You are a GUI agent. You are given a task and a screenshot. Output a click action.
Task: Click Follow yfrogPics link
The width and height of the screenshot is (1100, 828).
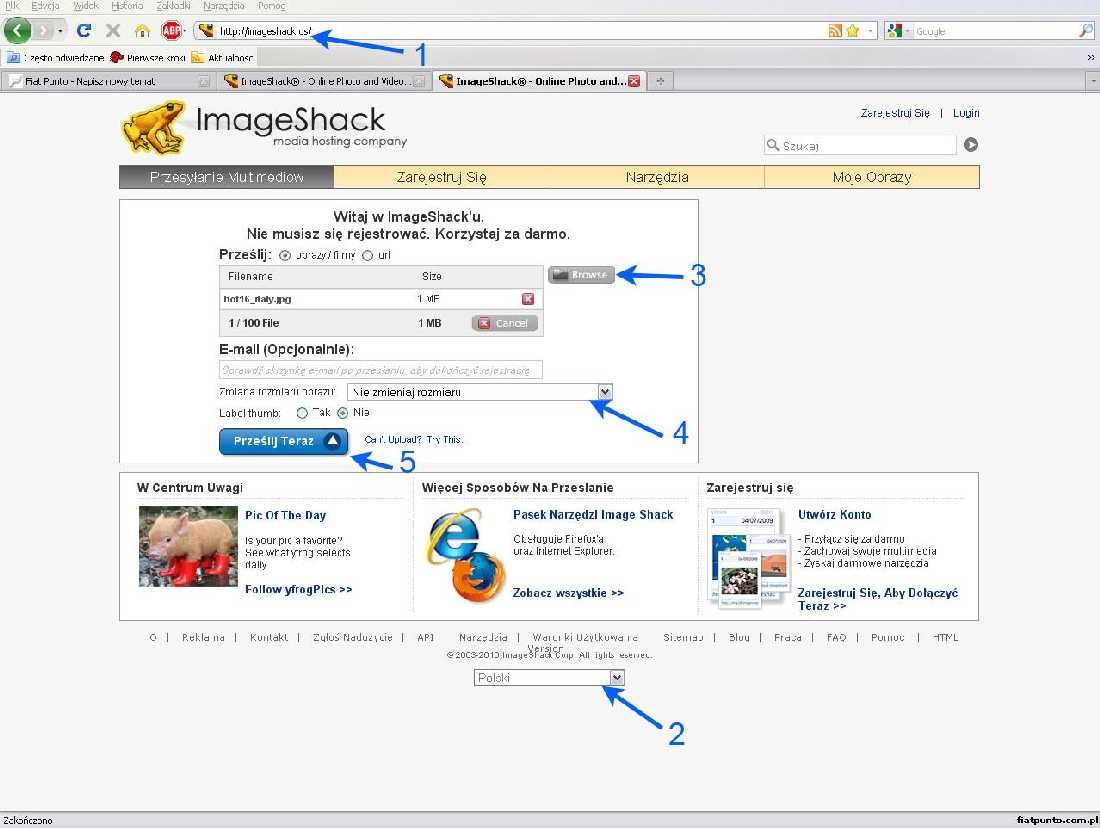point(298,589)
